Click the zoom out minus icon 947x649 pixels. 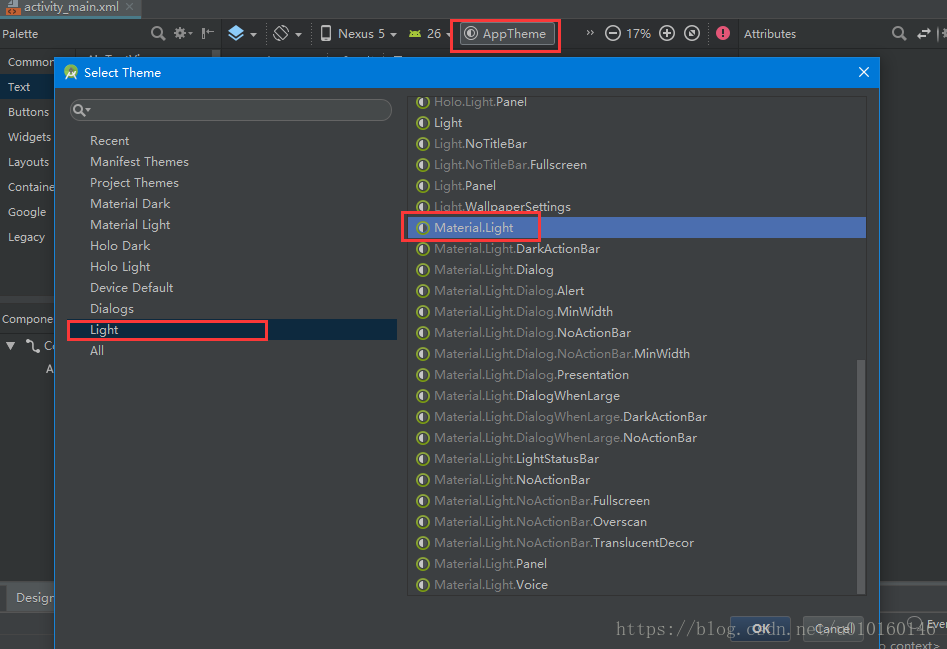pos(612,33)
